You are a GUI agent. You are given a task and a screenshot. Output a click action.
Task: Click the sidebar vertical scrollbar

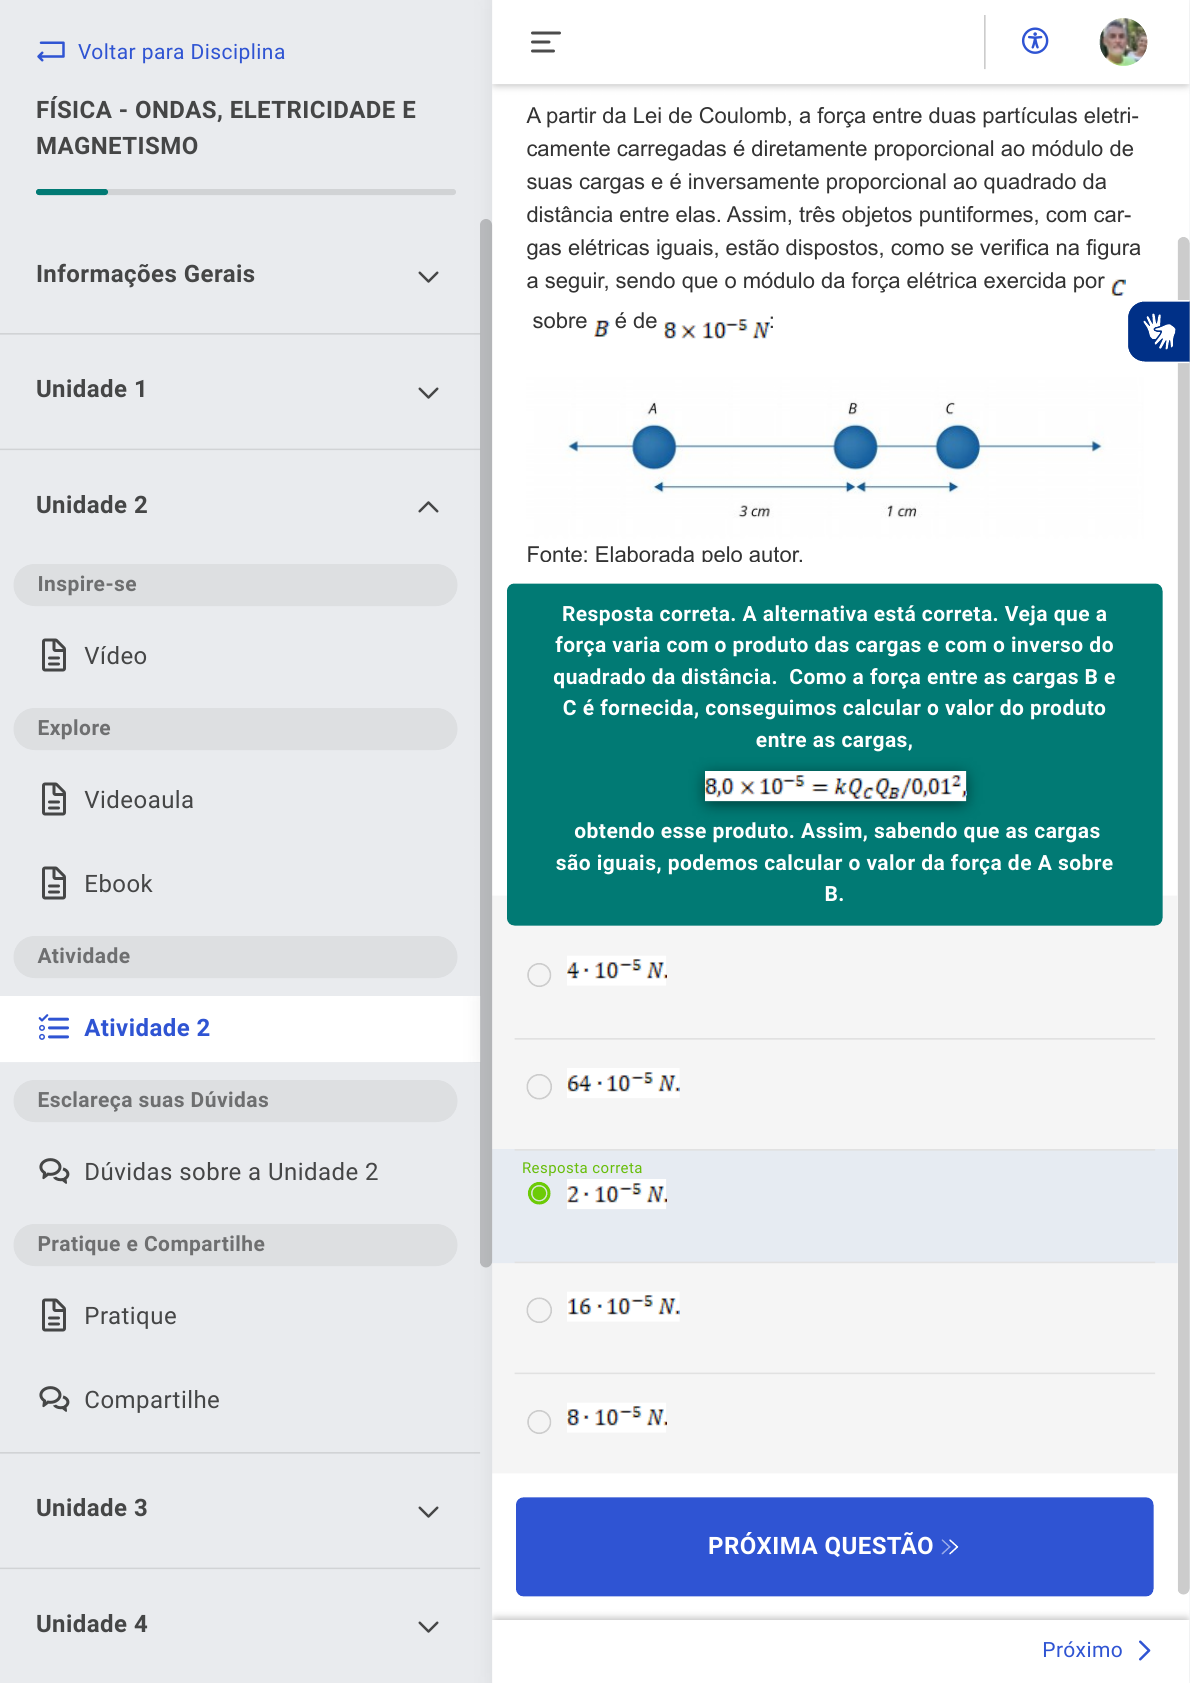[486, 742]
